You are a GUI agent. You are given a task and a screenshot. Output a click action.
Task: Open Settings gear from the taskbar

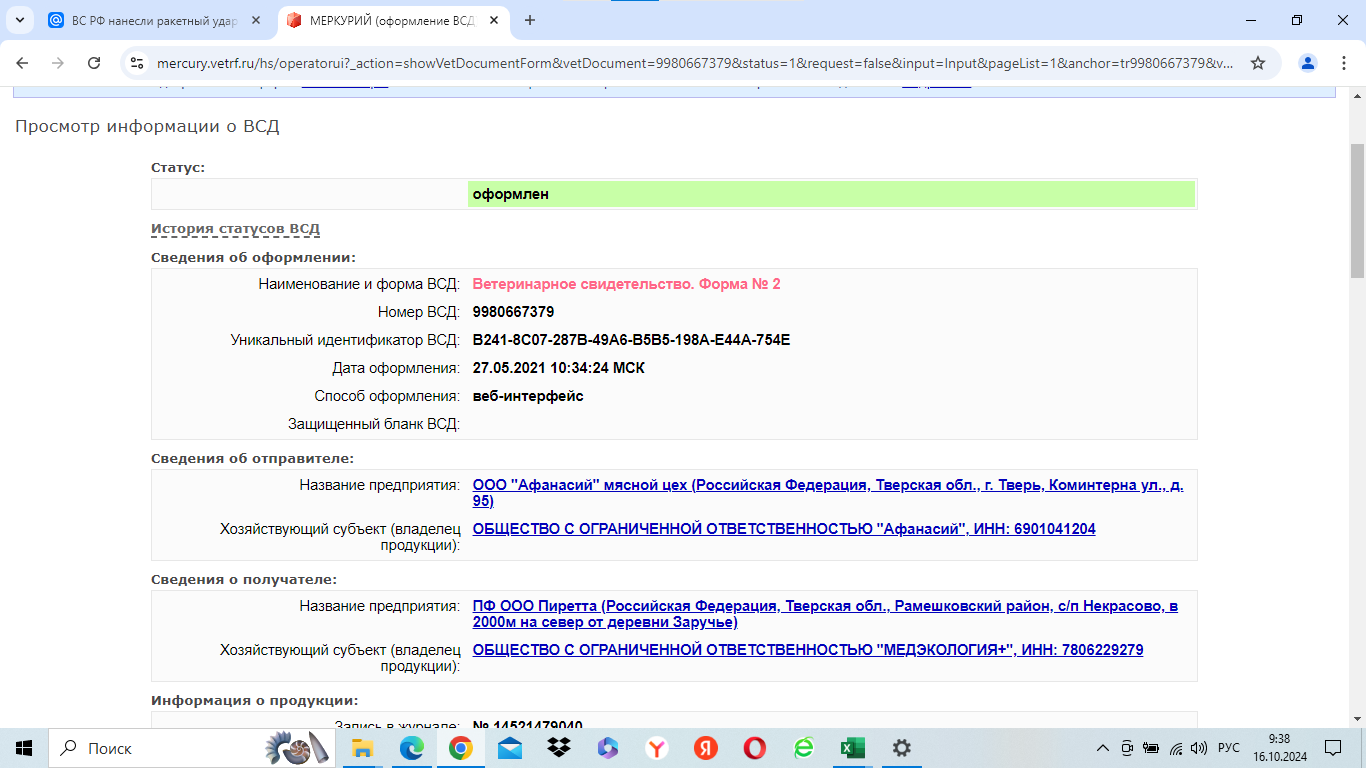(x=901, y=748)
